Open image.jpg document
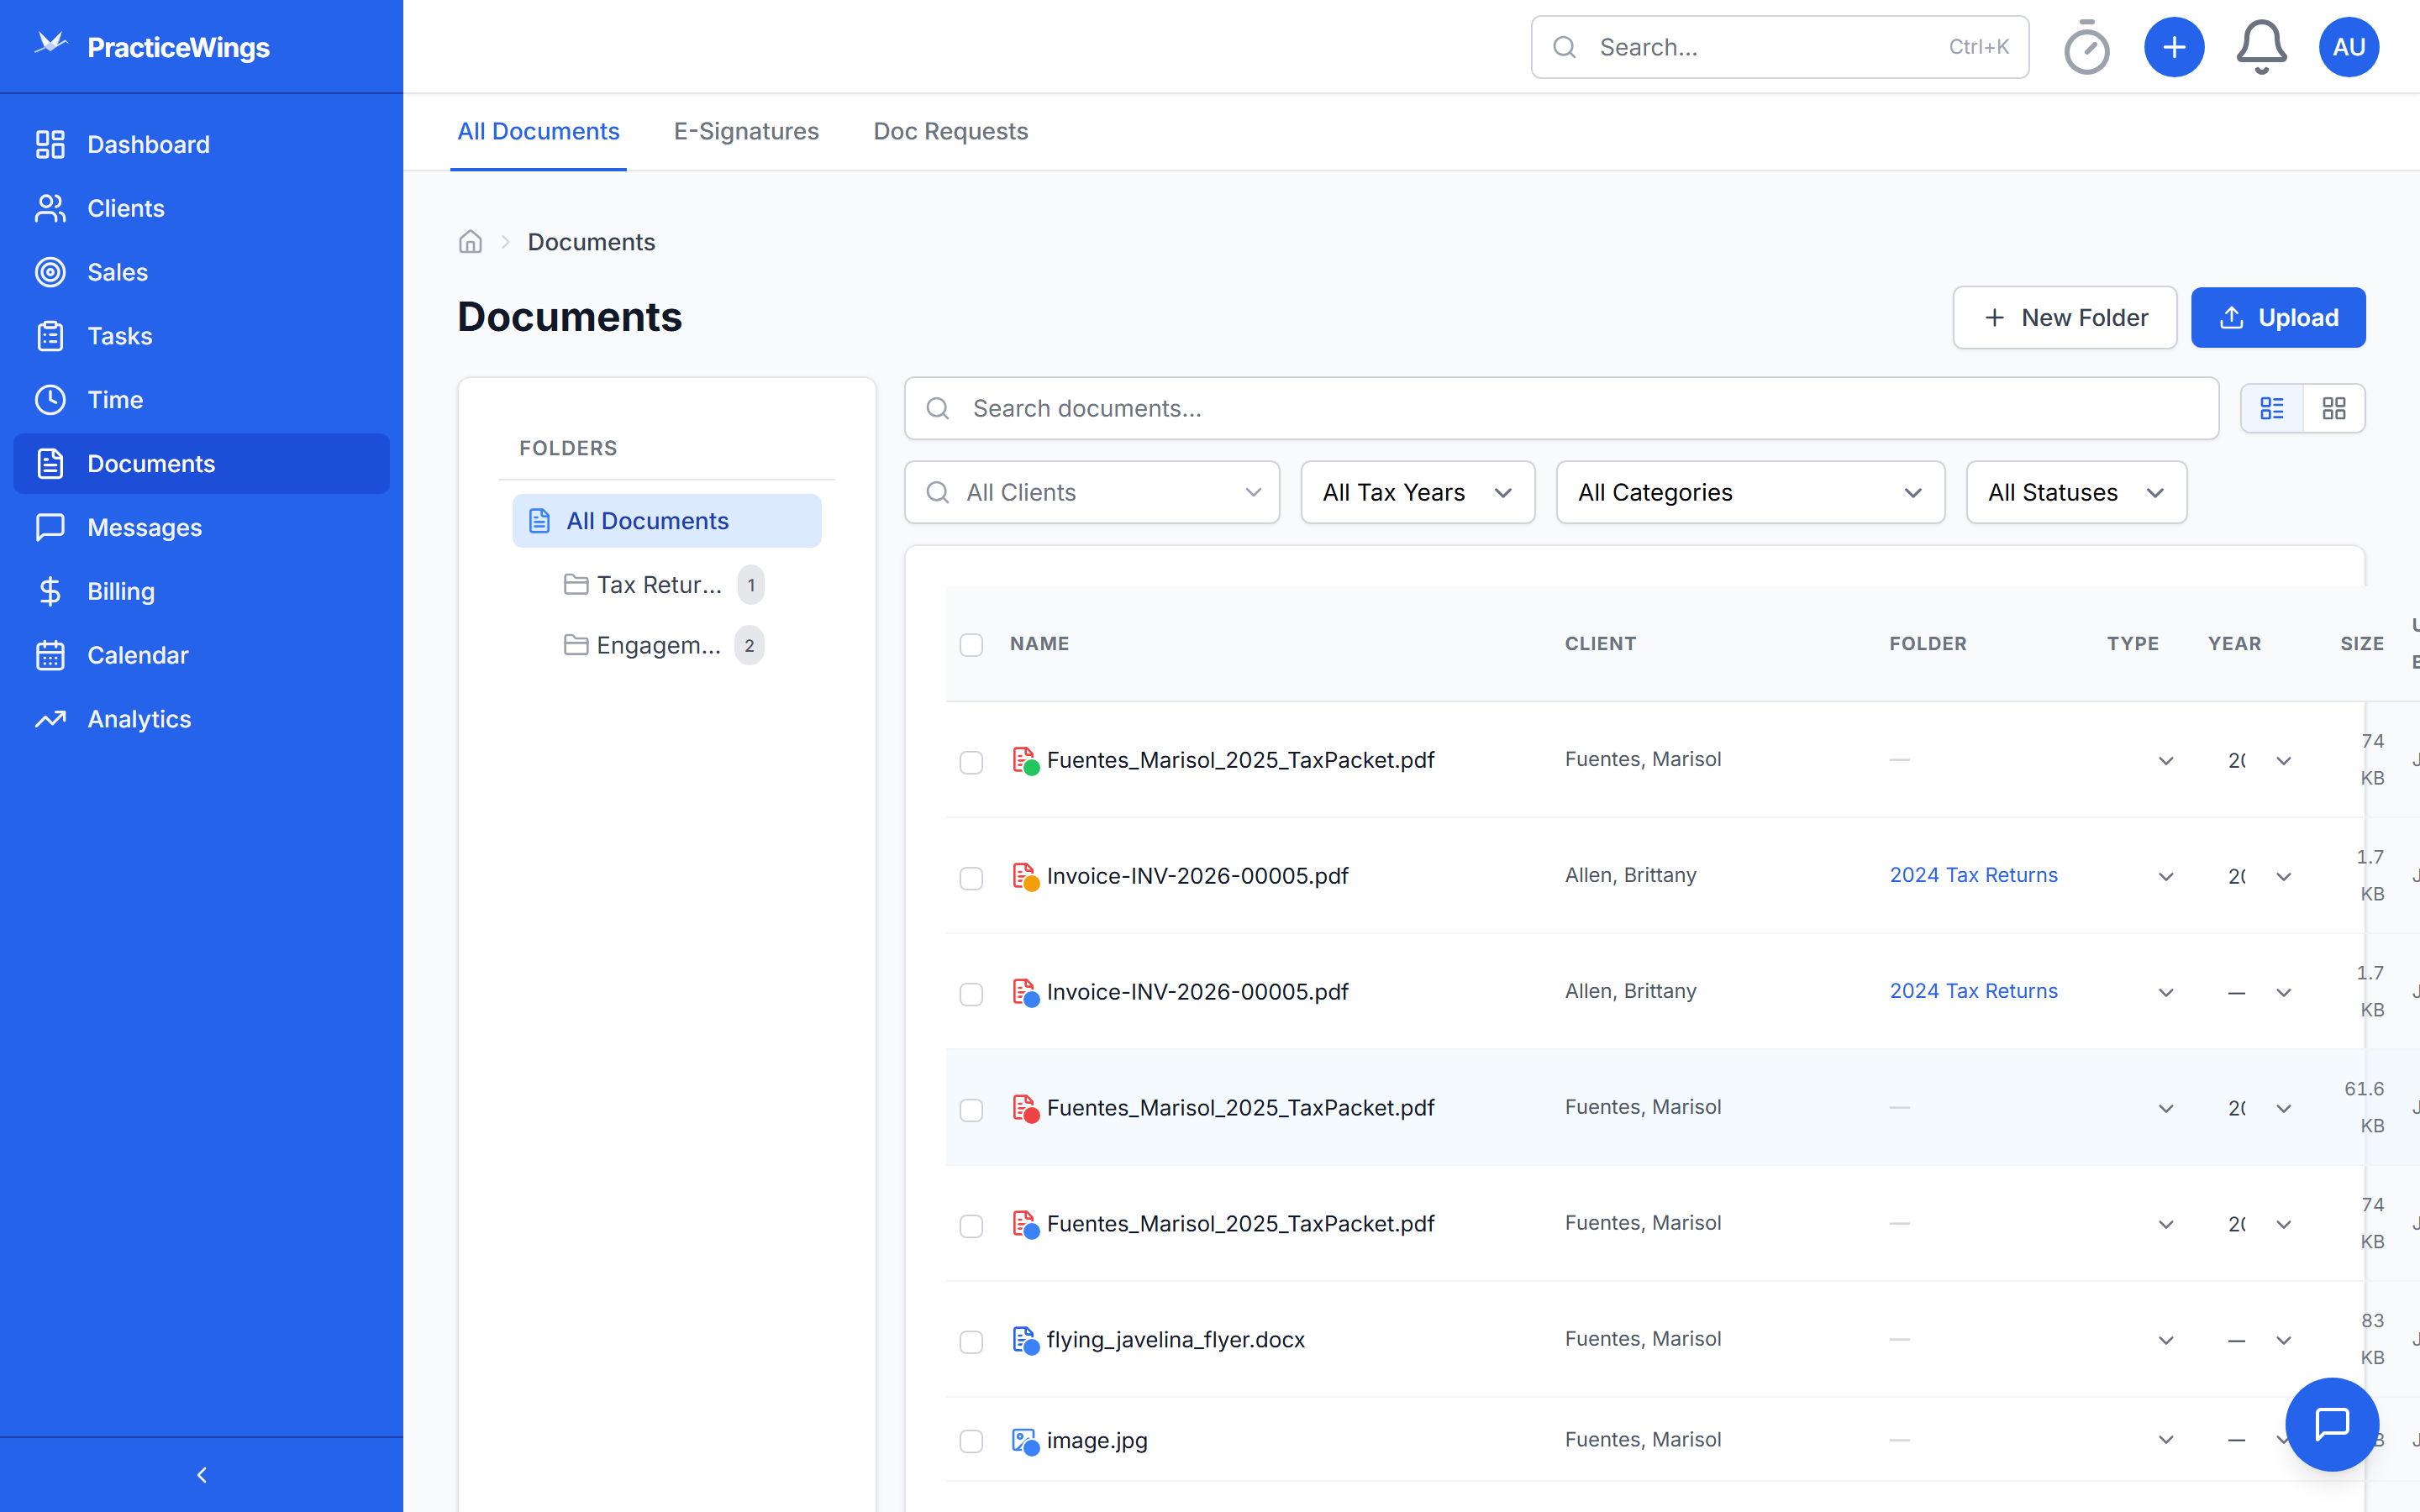Image resolution: width=2420 pixels, height=1512 pixels. coord(1097,1440)
